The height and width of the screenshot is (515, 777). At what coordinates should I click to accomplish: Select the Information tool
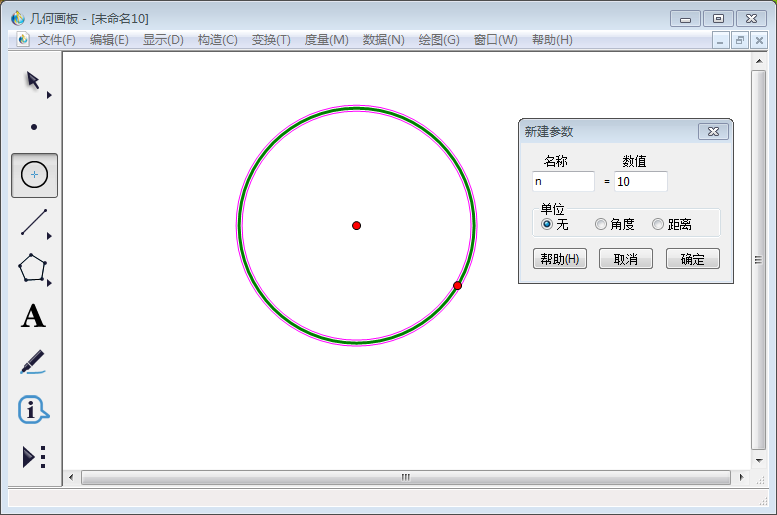tap(33, 409)
